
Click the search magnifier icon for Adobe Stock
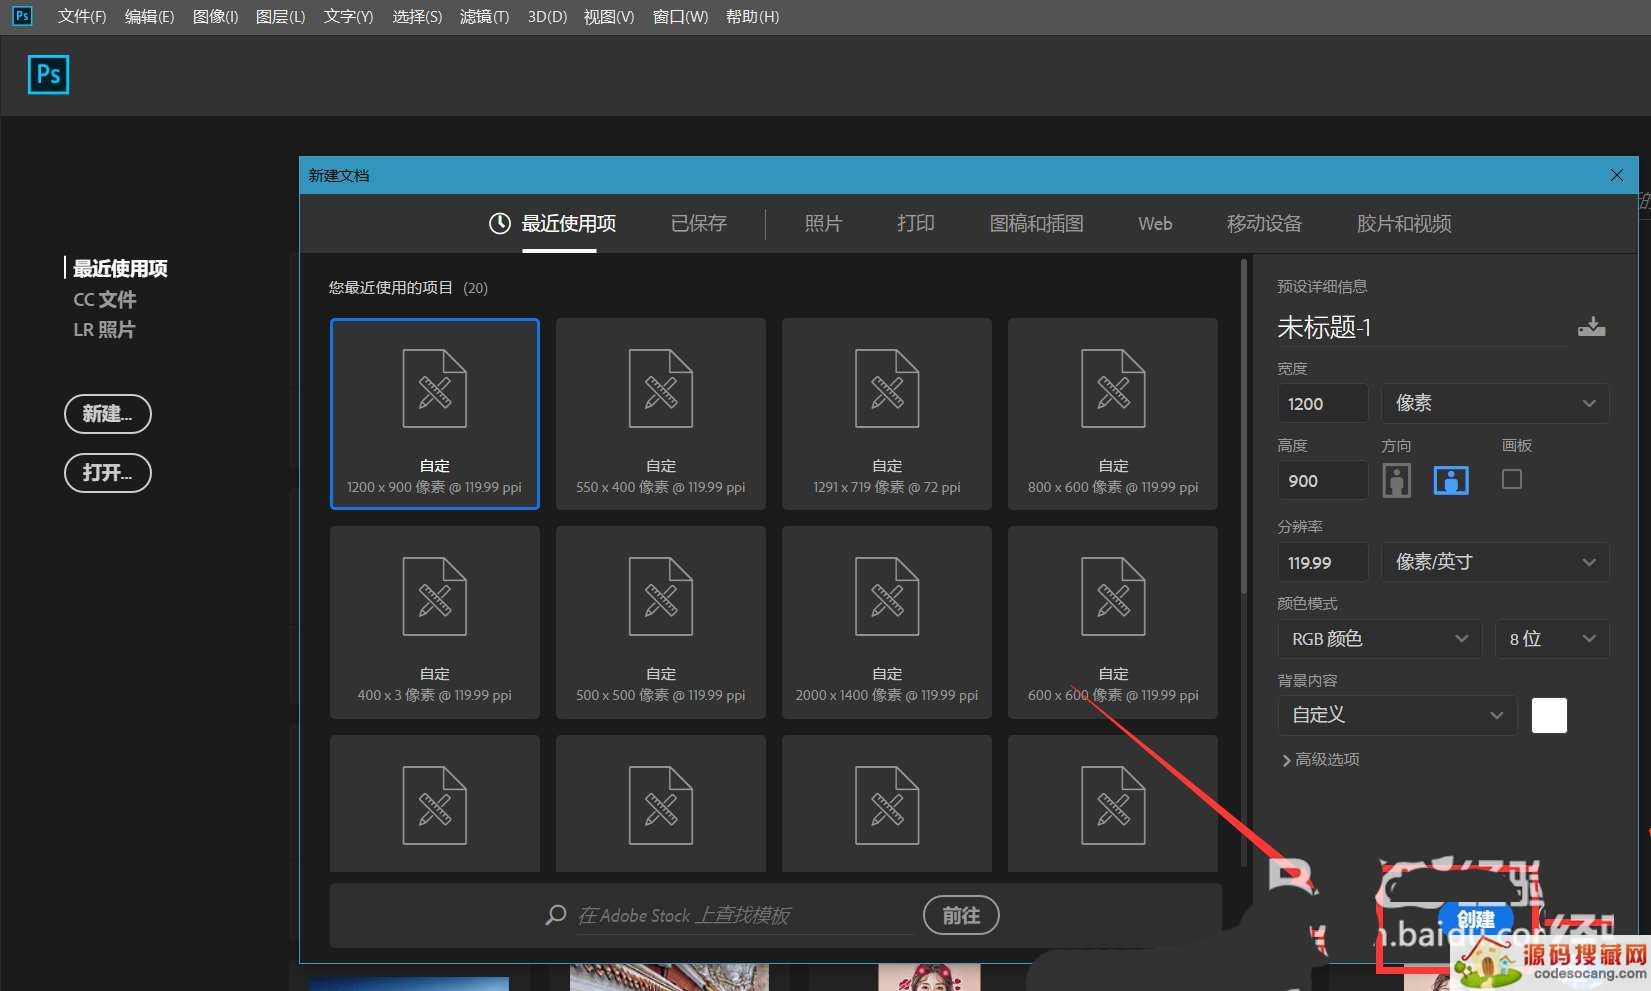(556, 915)
